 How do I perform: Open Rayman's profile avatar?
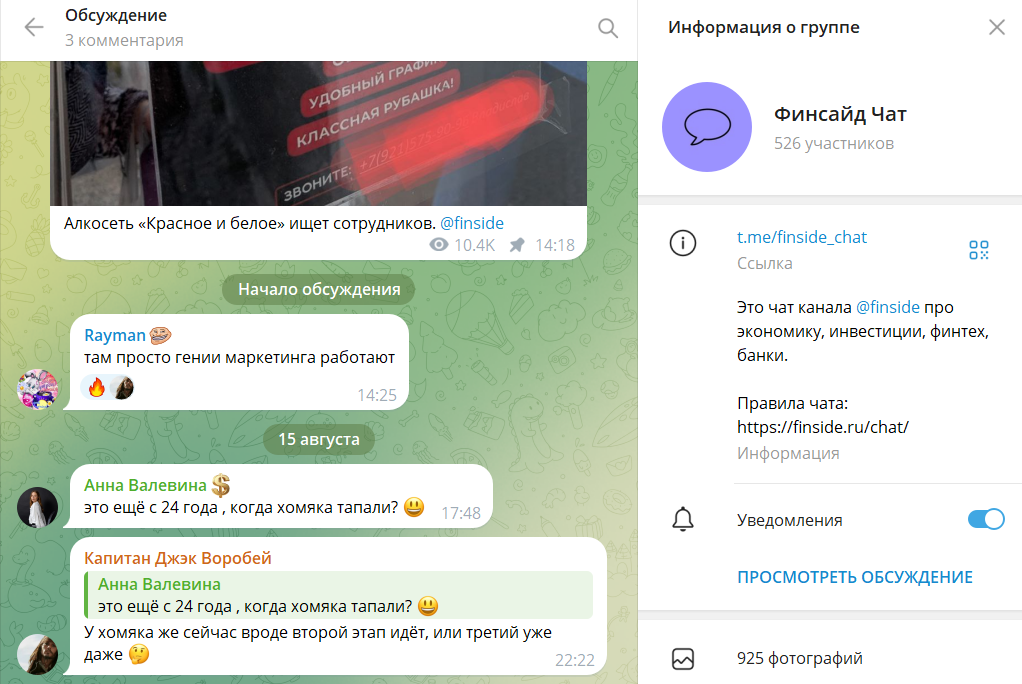click(37, 389)
